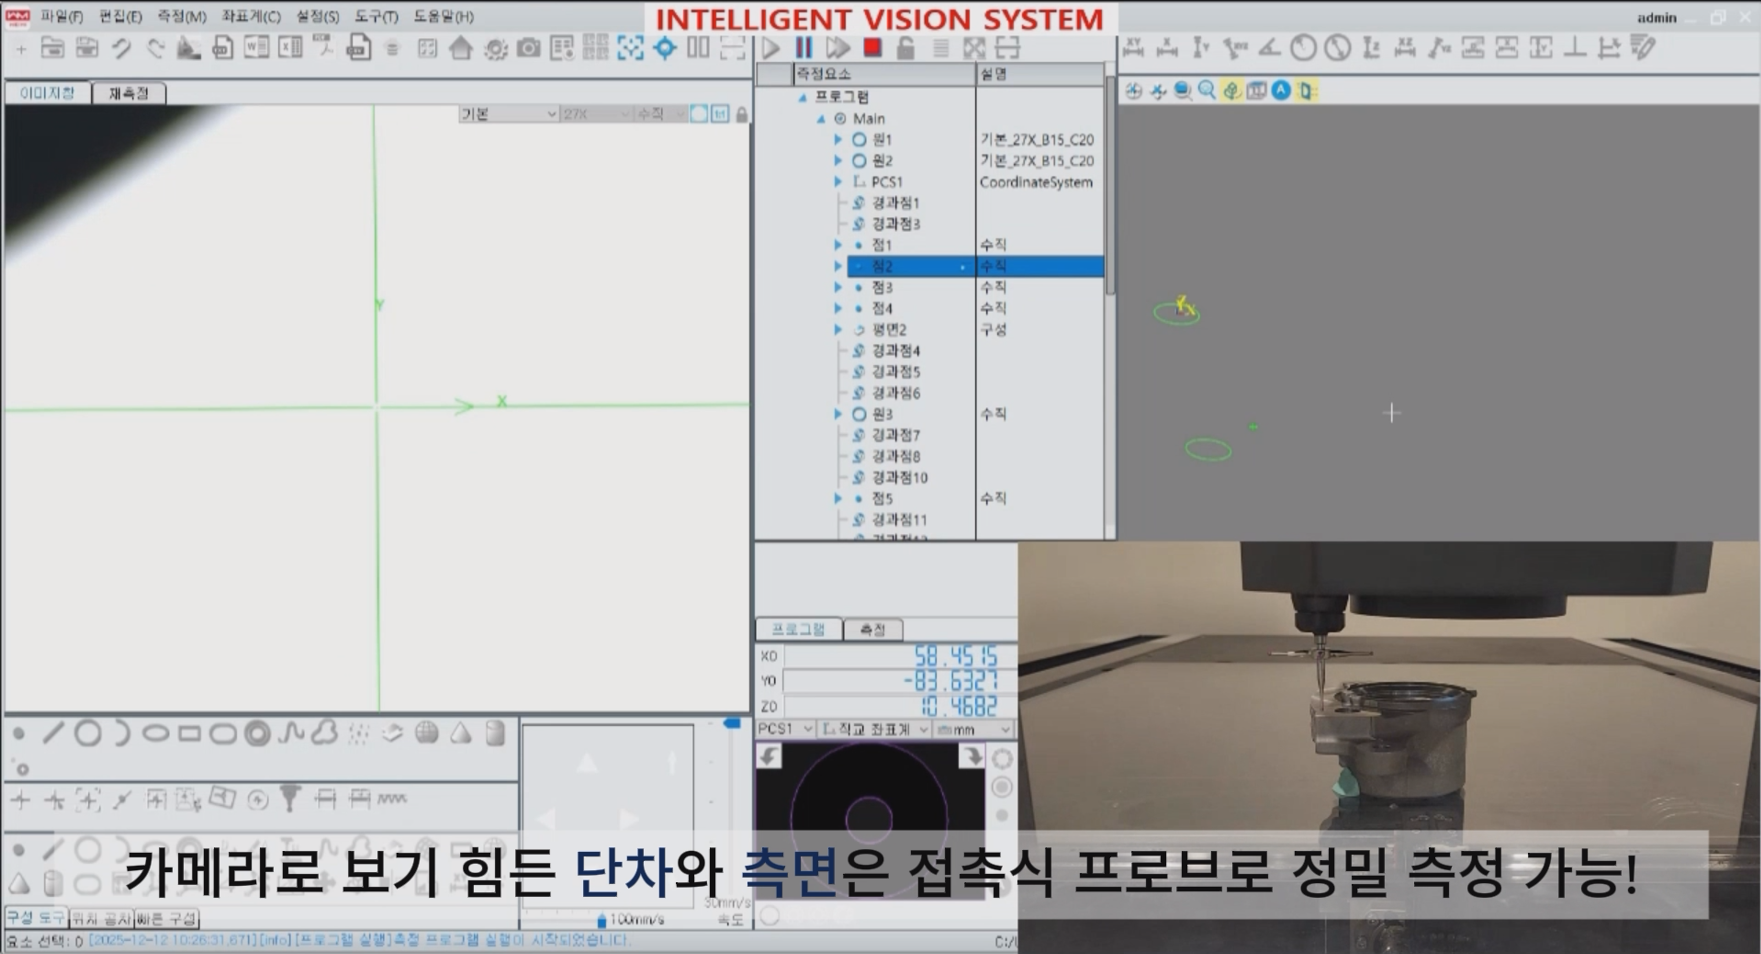Image resolution: width=1761 pixels, height=954 pixels.
Task: Click the home position icon
Action: coord(461,48)
